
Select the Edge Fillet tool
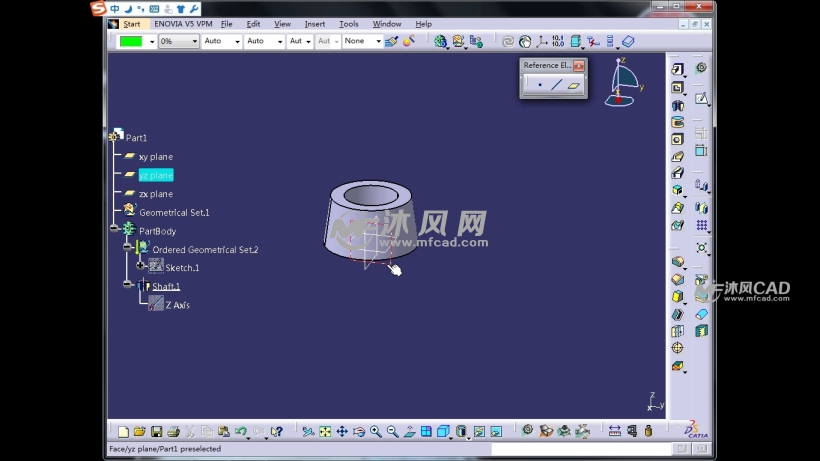point(677,262)
